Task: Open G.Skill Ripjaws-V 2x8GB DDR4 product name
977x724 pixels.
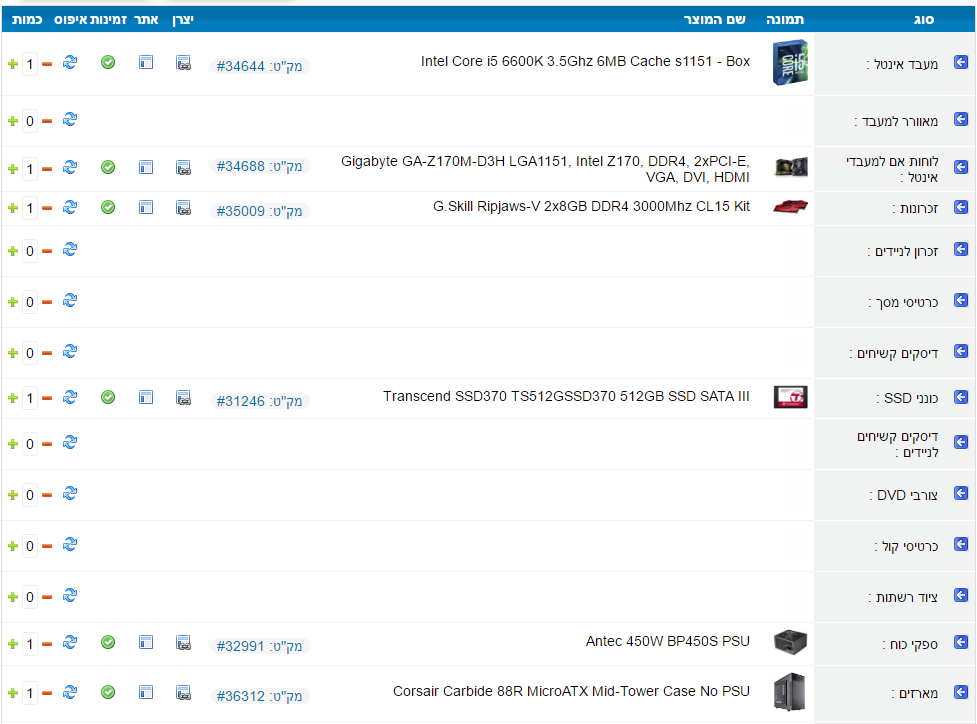Action: pyautogui.click(x=591, y=207)
